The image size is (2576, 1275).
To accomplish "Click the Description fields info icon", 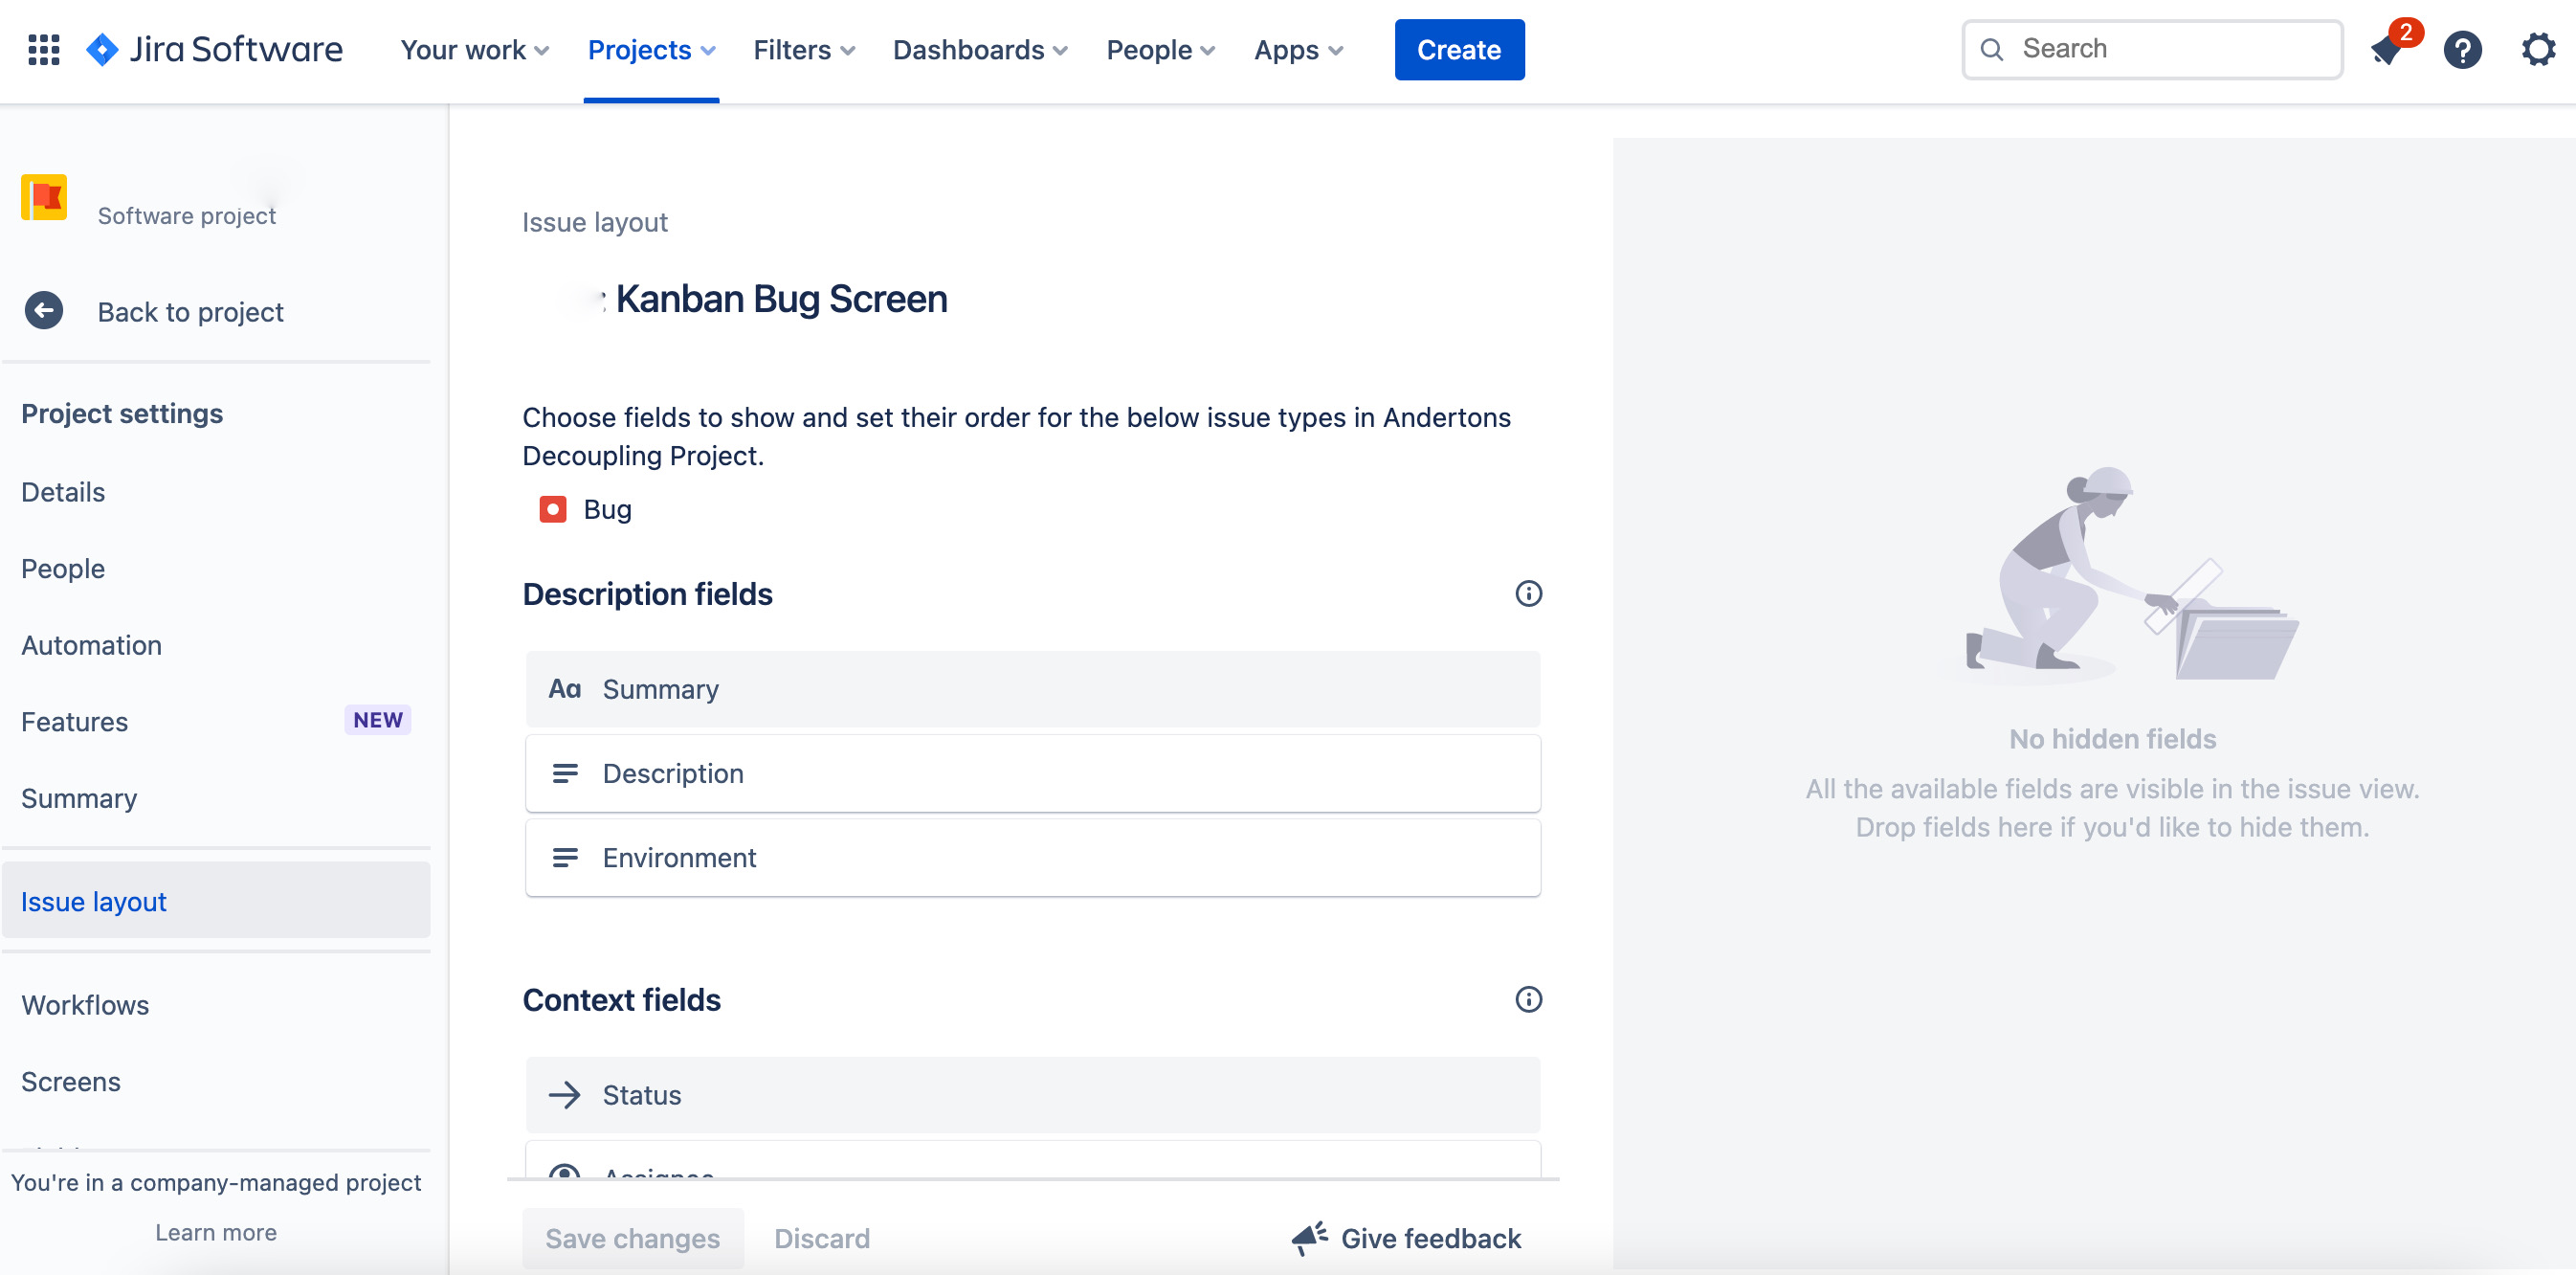I will 1528,593.
